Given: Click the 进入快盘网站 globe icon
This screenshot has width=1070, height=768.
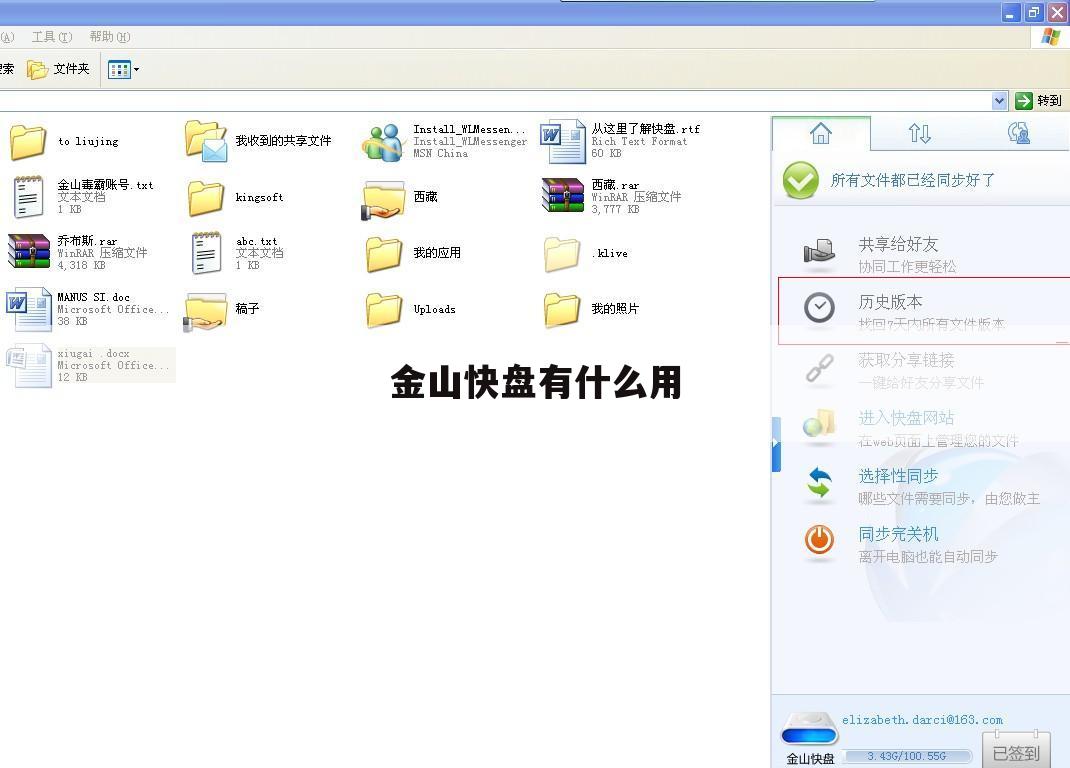Looking at the screenshot, I should coord(819,425).
